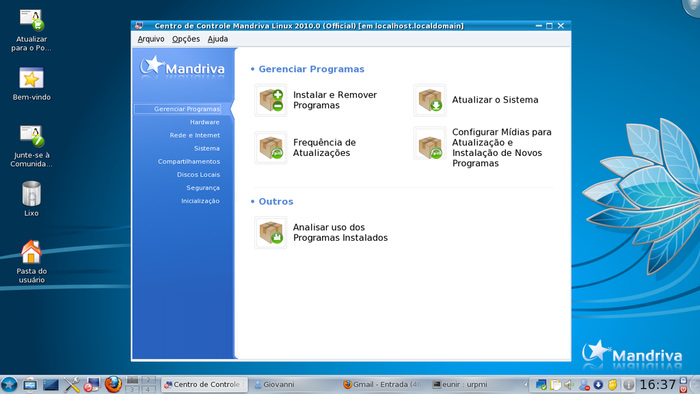Switch to Discos Locais section

tap(198, 174)
